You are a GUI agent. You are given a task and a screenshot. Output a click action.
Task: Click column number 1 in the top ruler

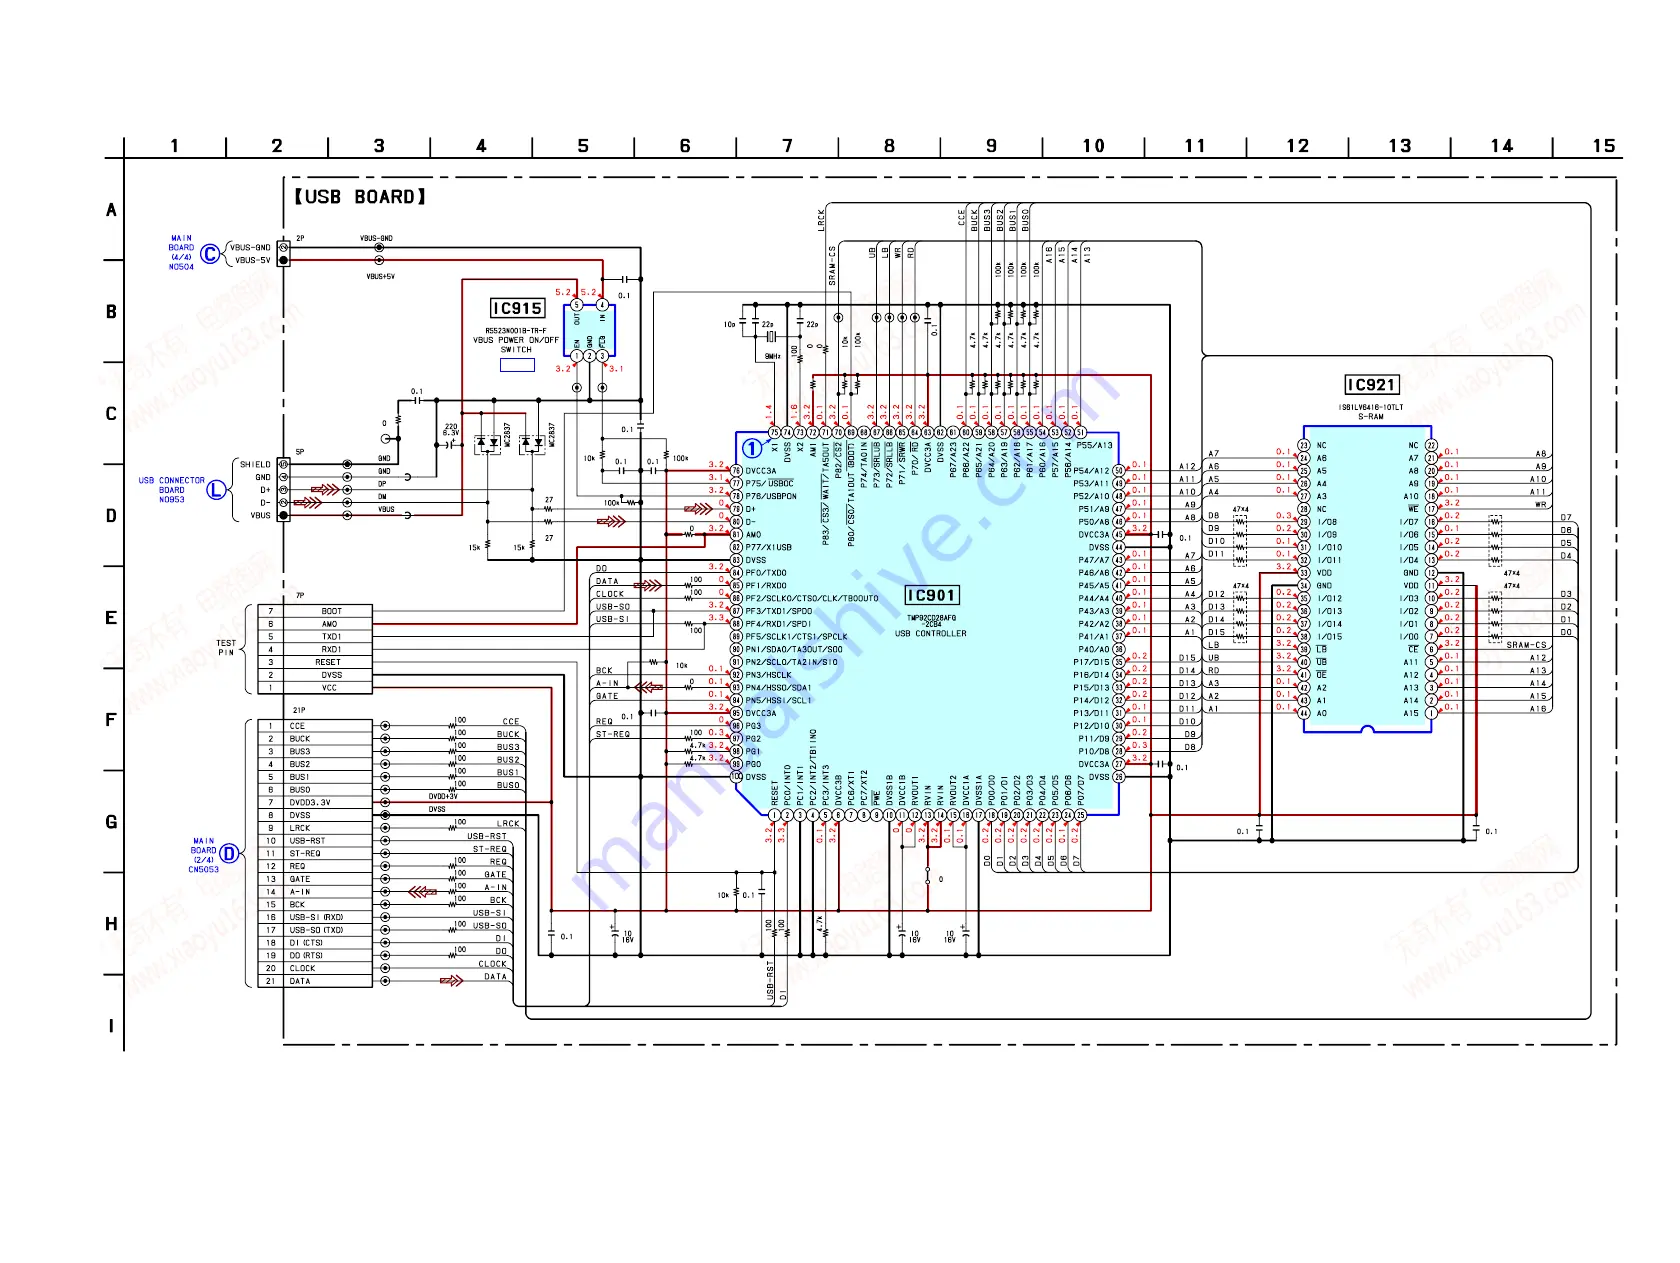pos(175,146)
